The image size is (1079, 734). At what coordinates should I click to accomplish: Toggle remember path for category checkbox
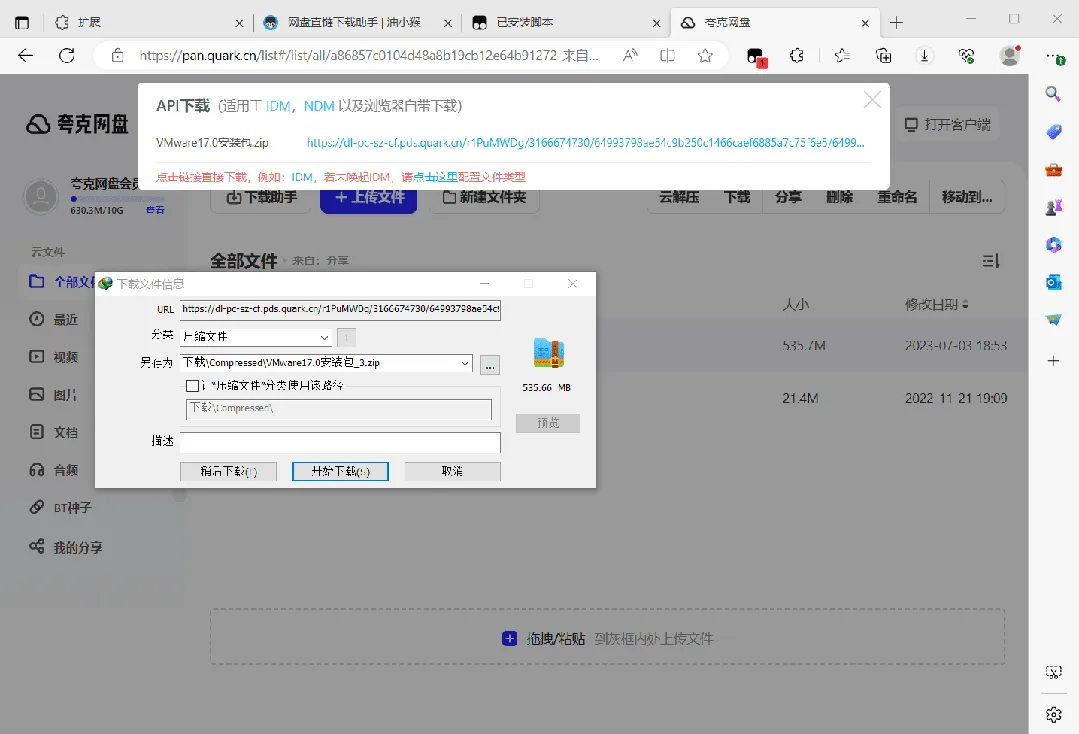click(192, 386)
